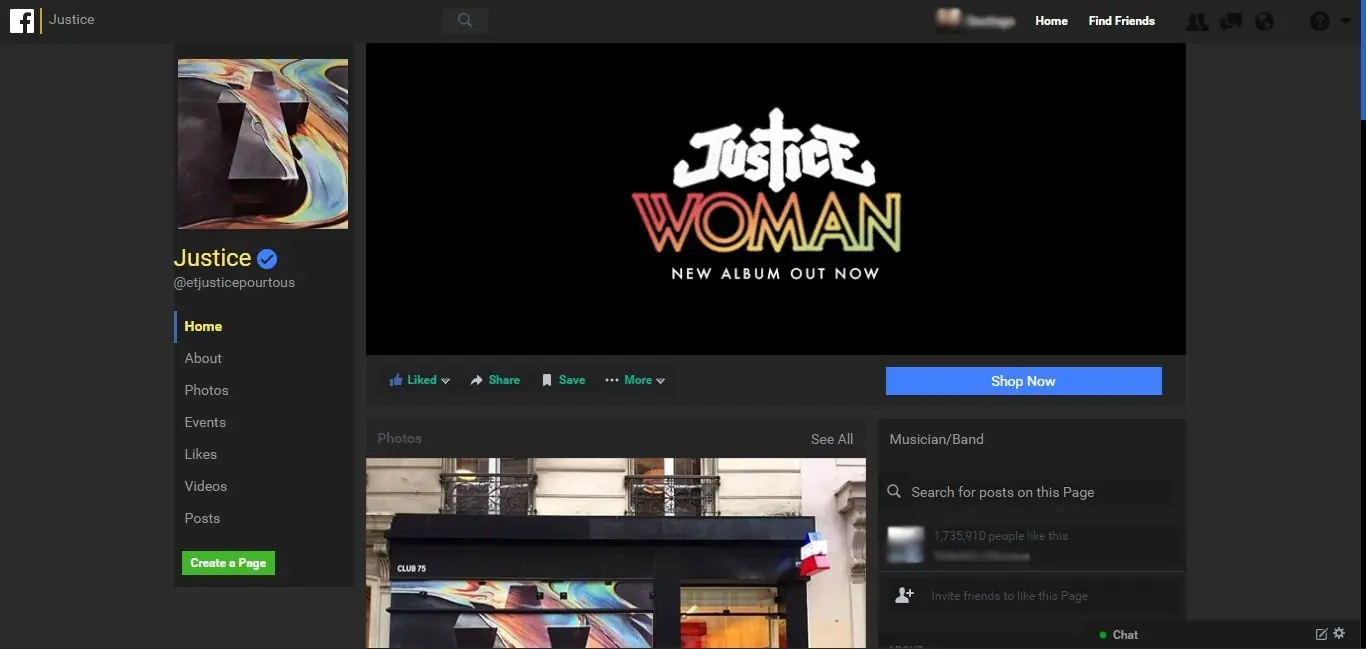Screen dimensions: 1366x649
Task: Select Home in page sidebar
Action: coord(203,327)
